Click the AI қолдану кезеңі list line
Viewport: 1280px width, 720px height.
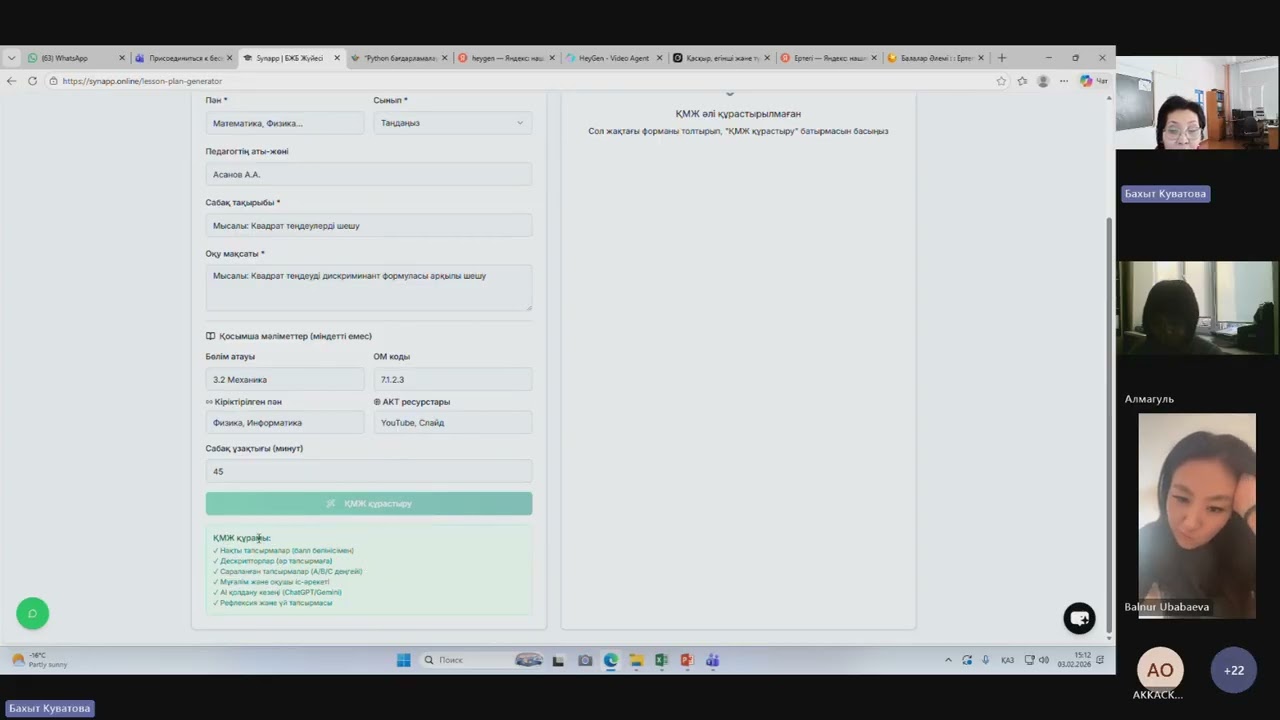point(277,592)
